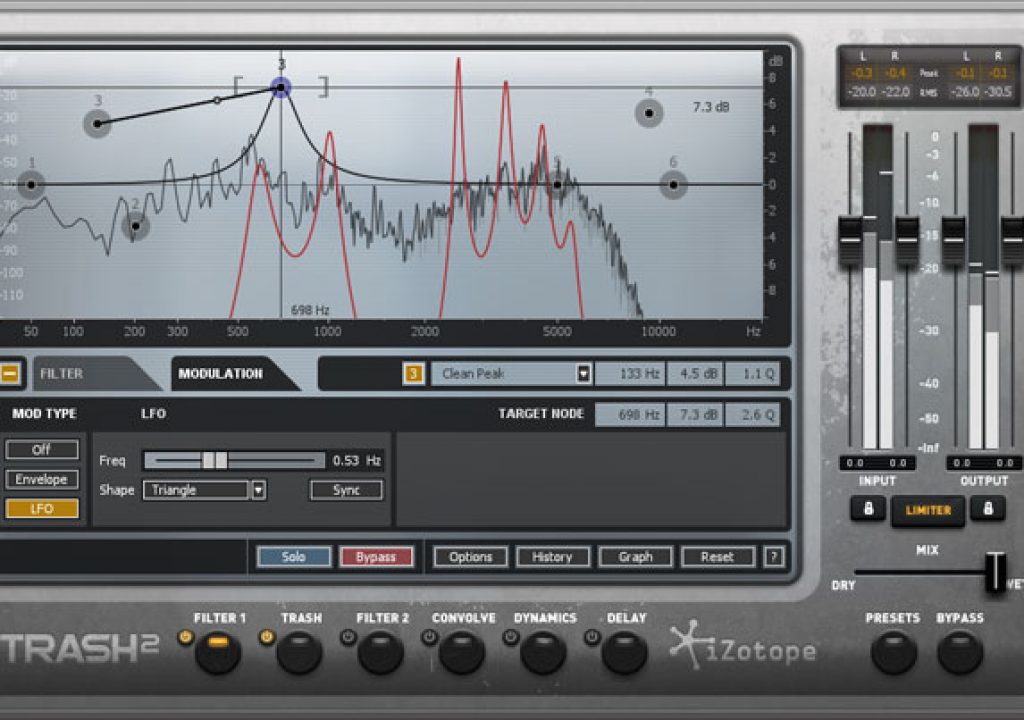Click the modulation curve midpoint handle

pyautogui.click(x=217, y=101)
